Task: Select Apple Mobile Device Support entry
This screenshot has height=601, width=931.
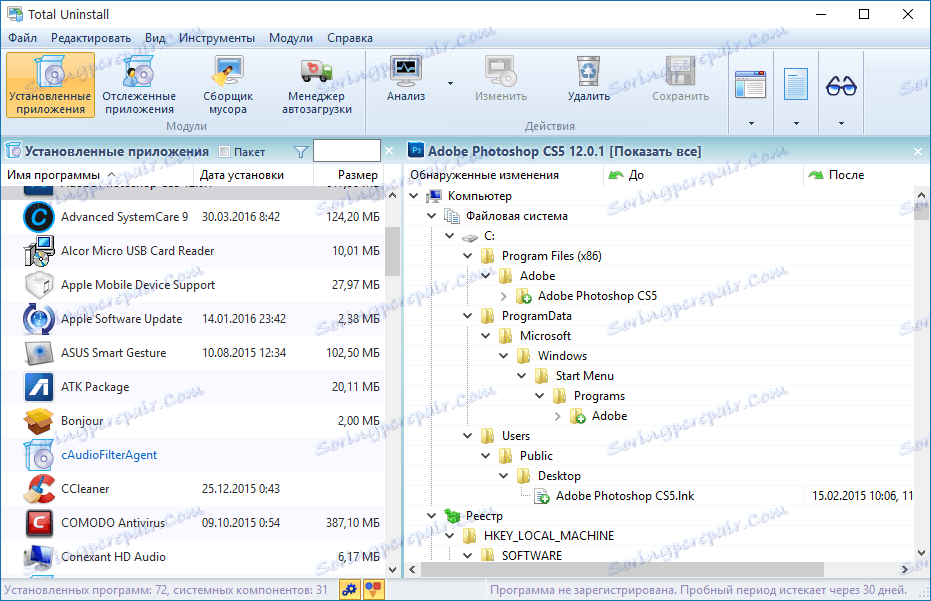Action: (x=193, y=285)
